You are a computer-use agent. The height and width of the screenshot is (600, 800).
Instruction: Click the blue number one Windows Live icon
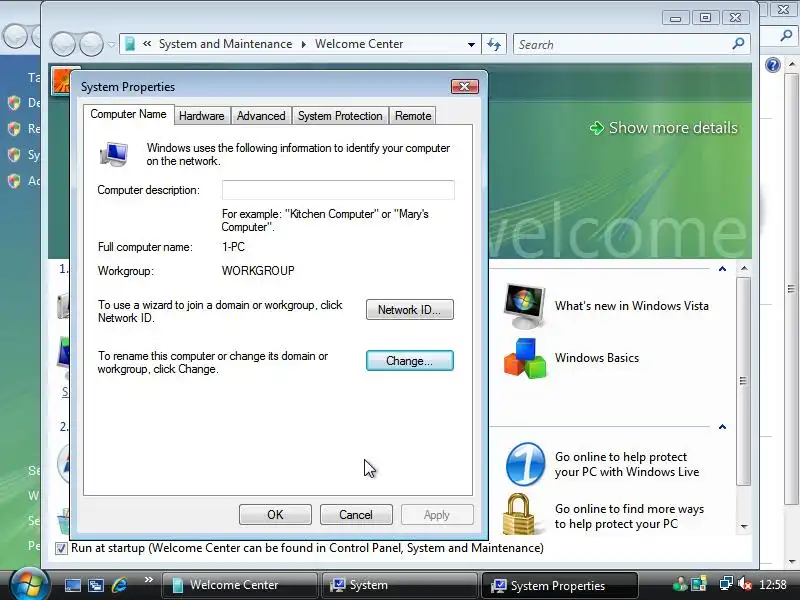tap(526, 464)
